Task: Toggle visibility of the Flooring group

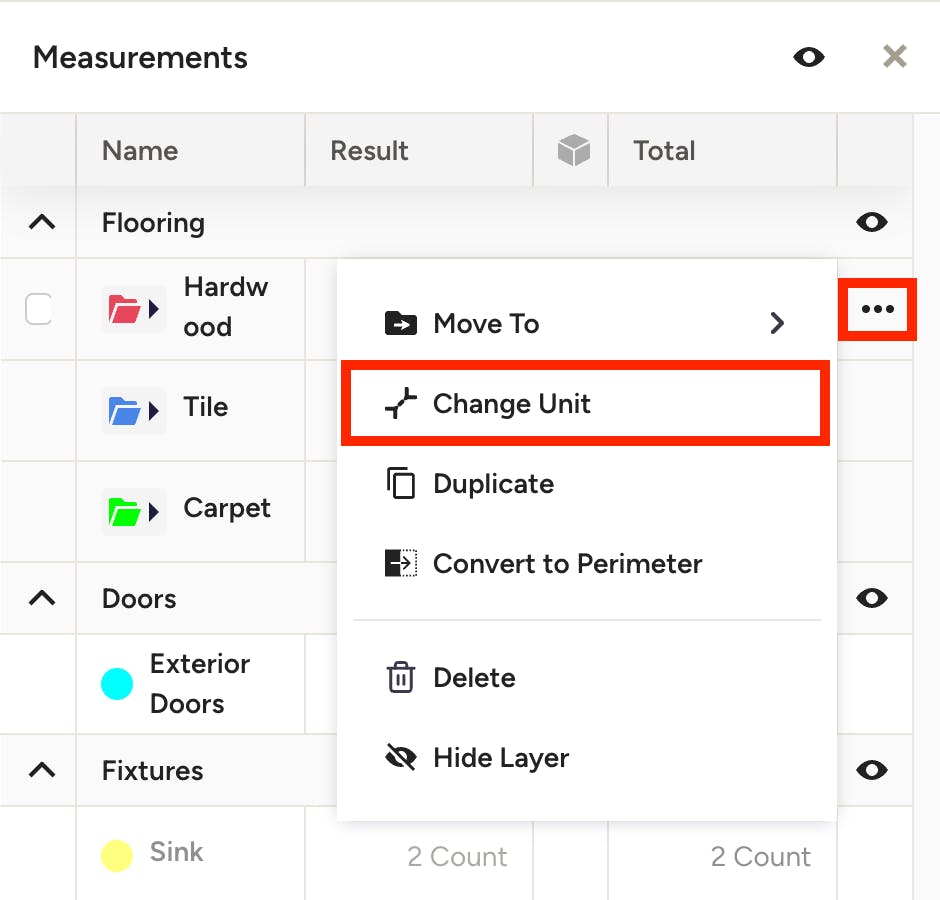Action: coord(871,222)
